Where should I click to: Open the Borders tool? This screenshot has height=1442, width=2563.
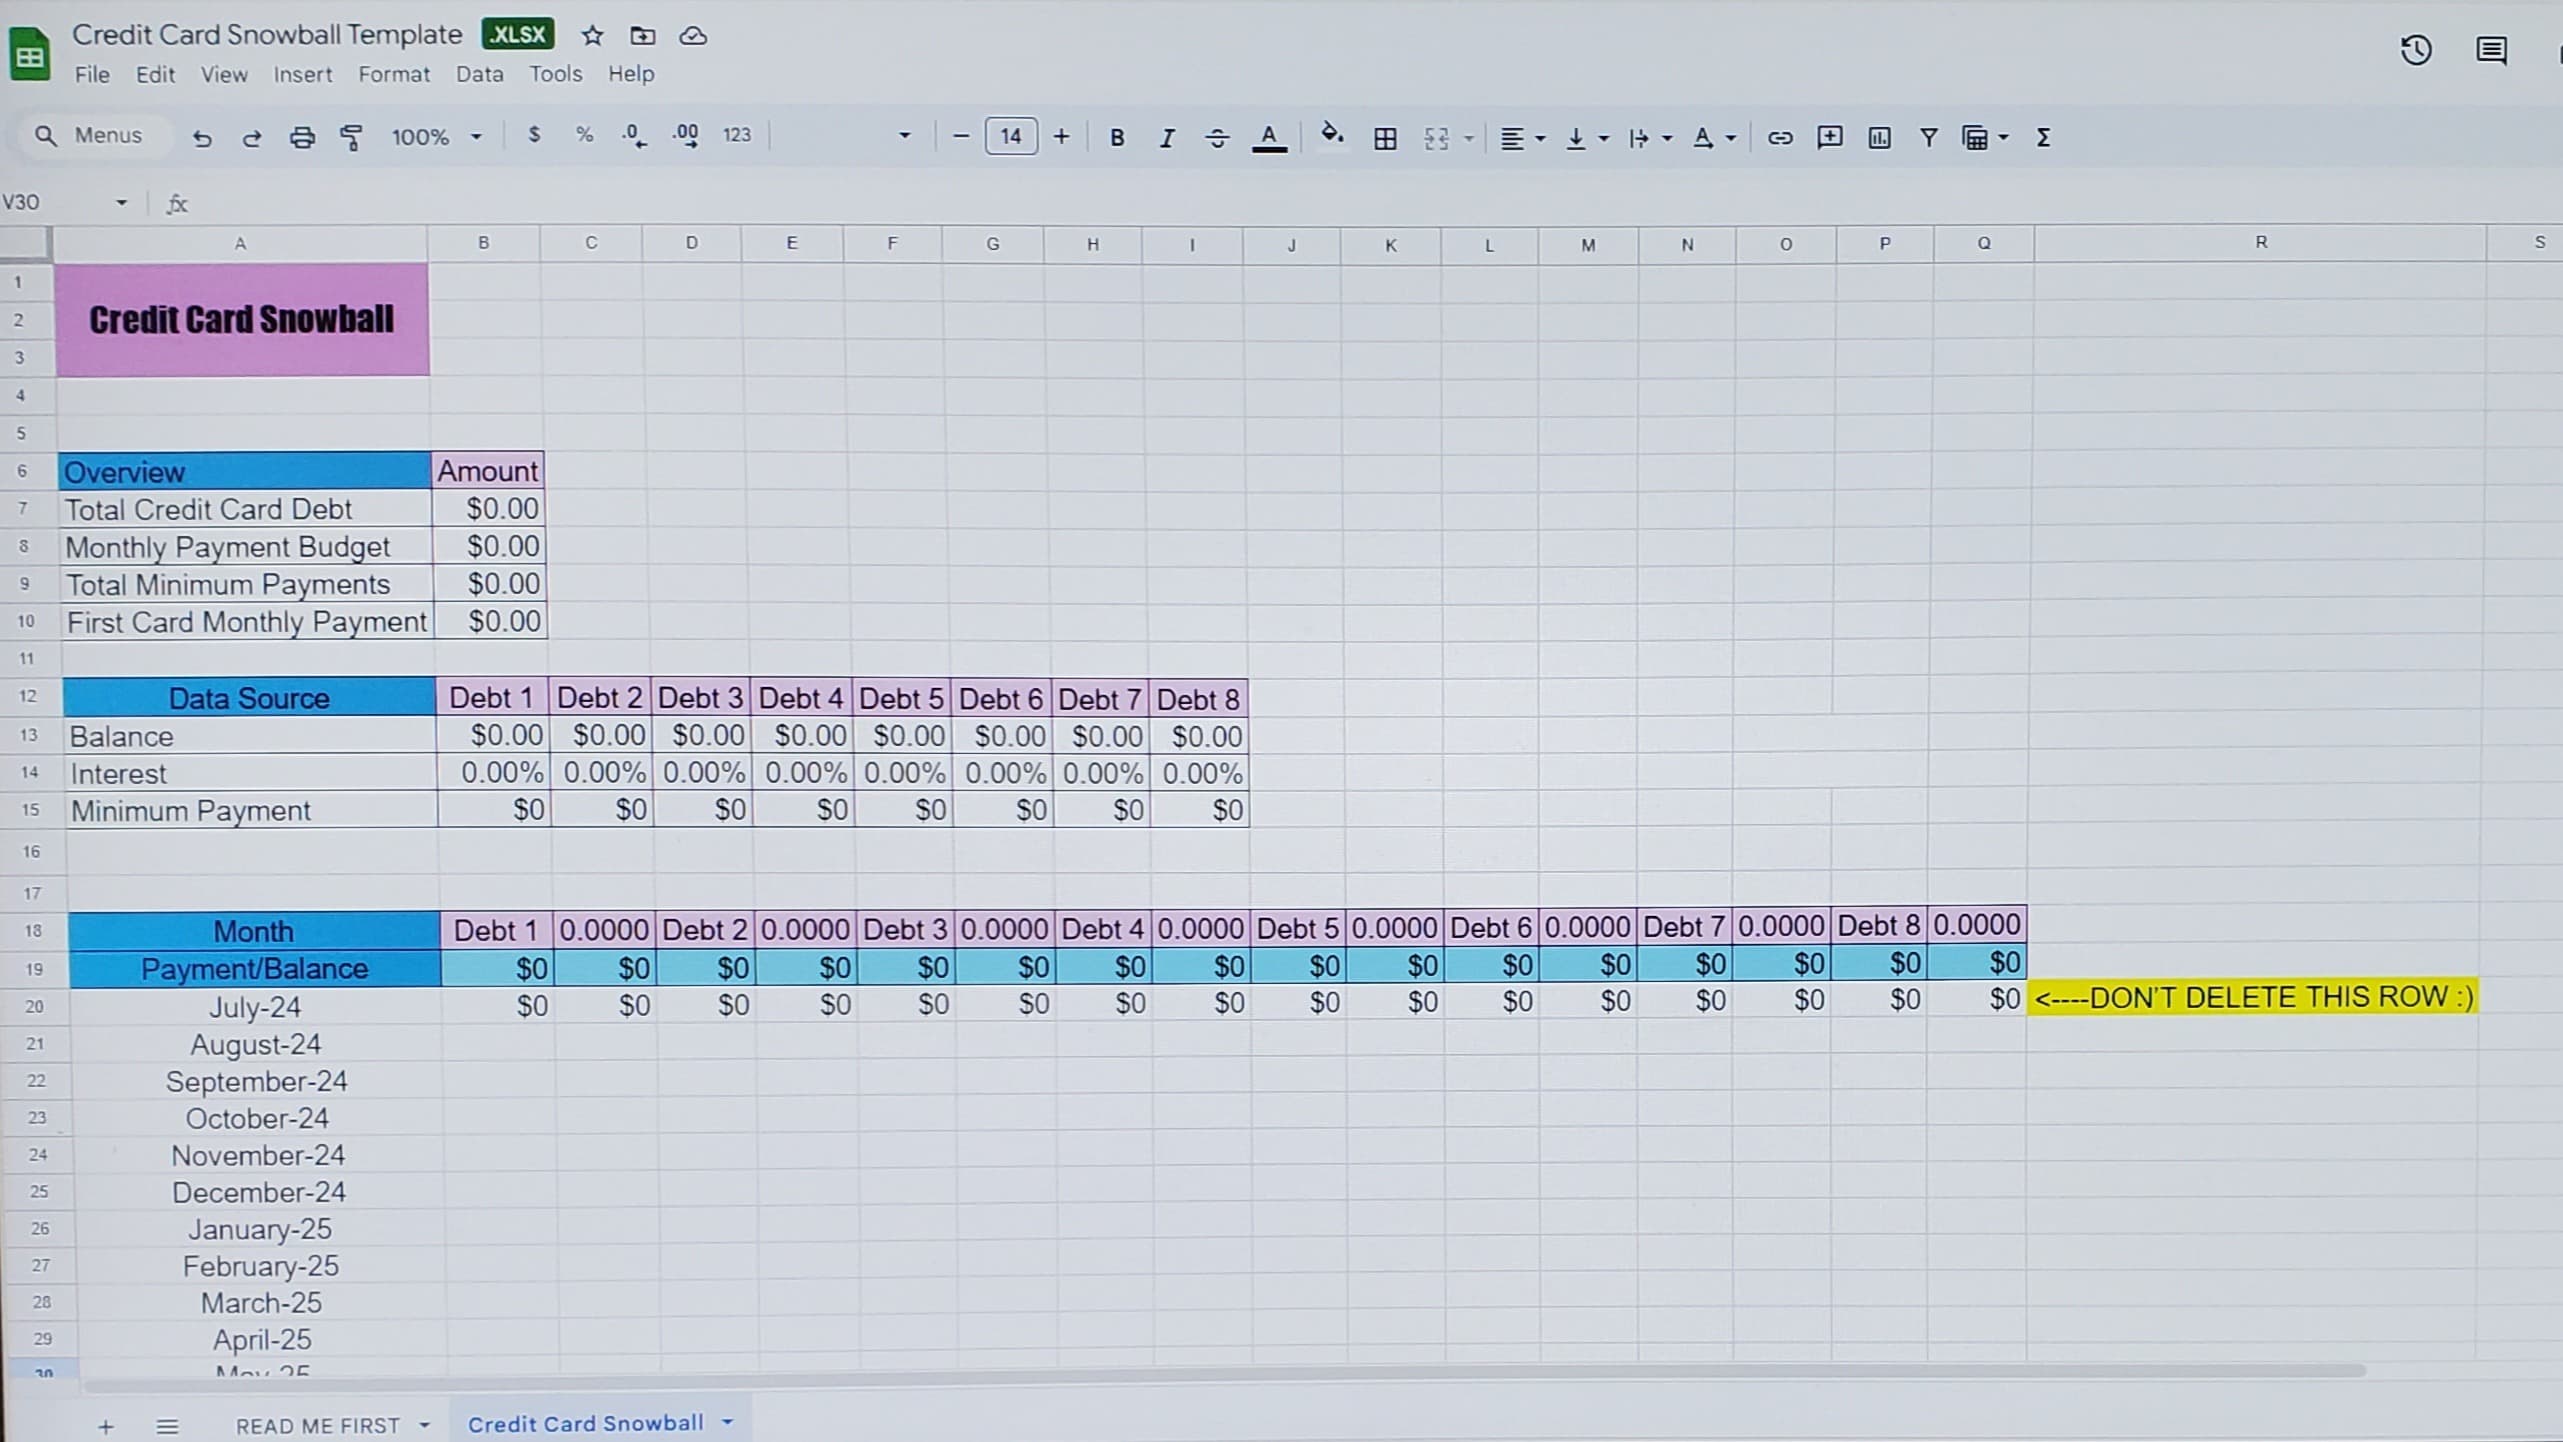1385,138
